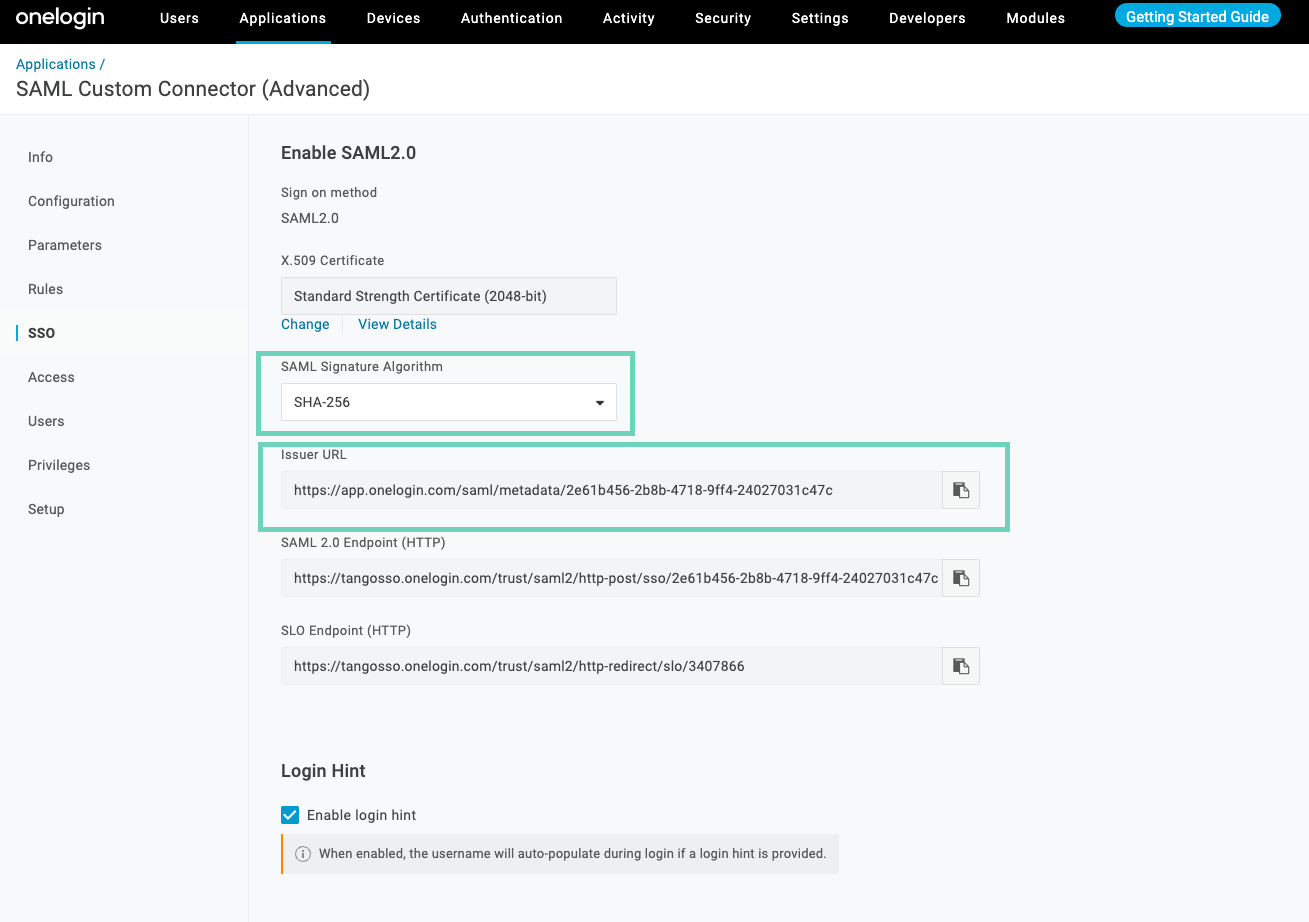
Task: Go to the Access sidebar tab
Action: 51,377
